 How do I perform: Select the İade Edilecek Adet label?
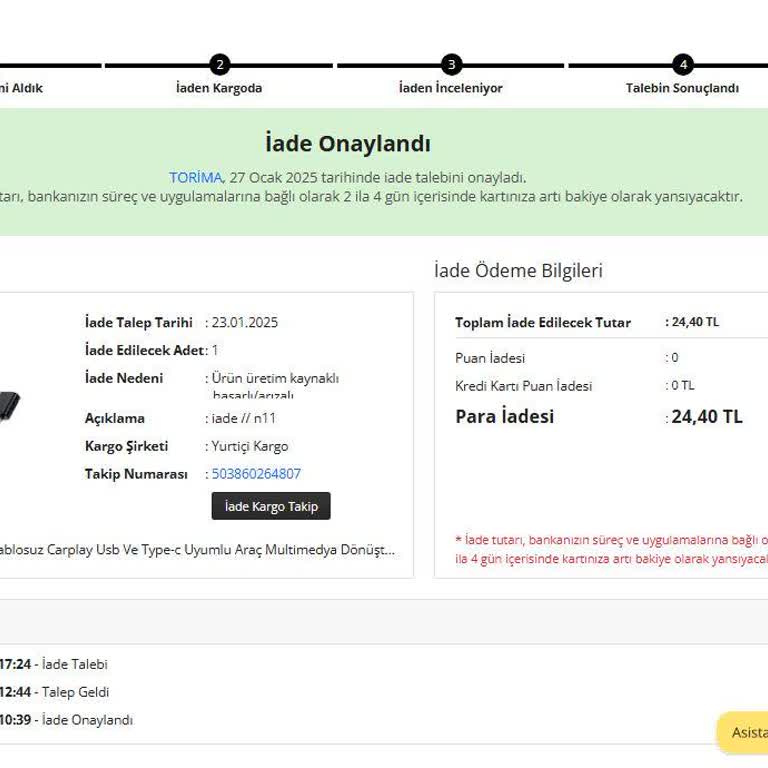[144, 350]
